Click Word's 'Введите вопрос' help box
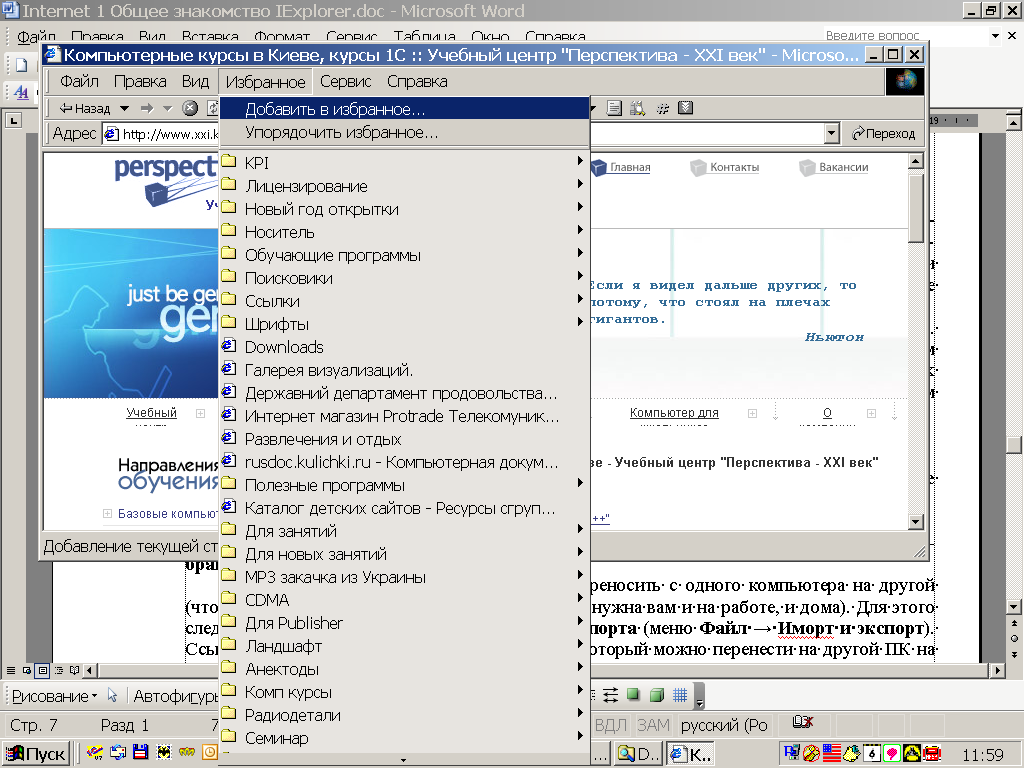Viewport: 1024px width, 768px height. point(904,35)
